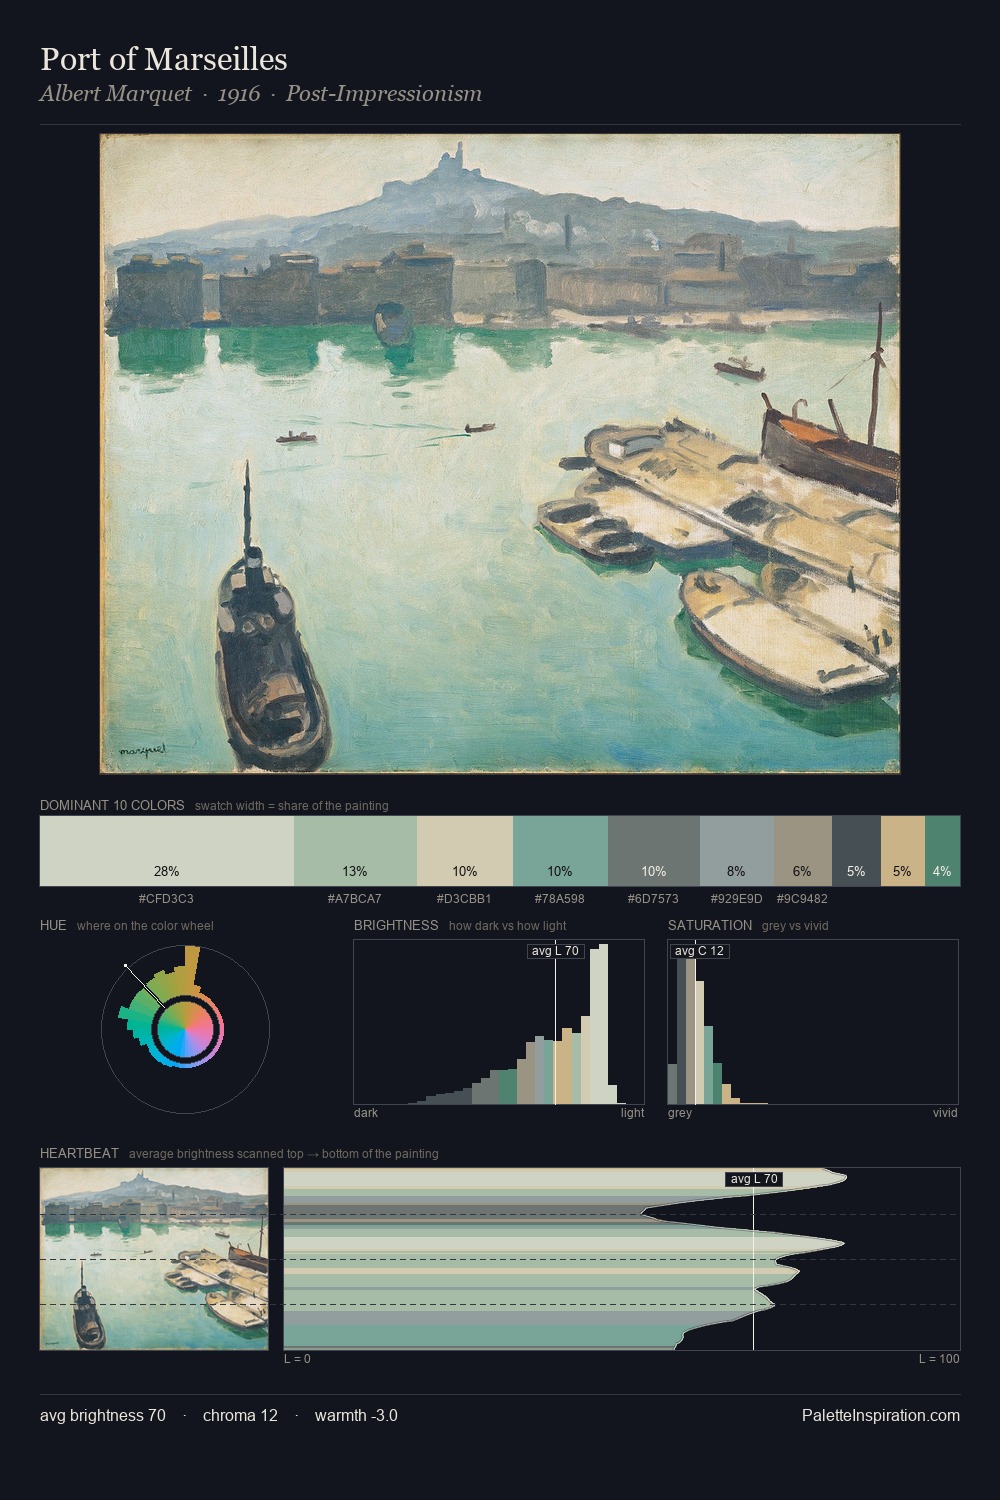Select the 8% swatch #929E9D
The height and width of the screenshot is (1500, 1000).
(x=737, y=851)
